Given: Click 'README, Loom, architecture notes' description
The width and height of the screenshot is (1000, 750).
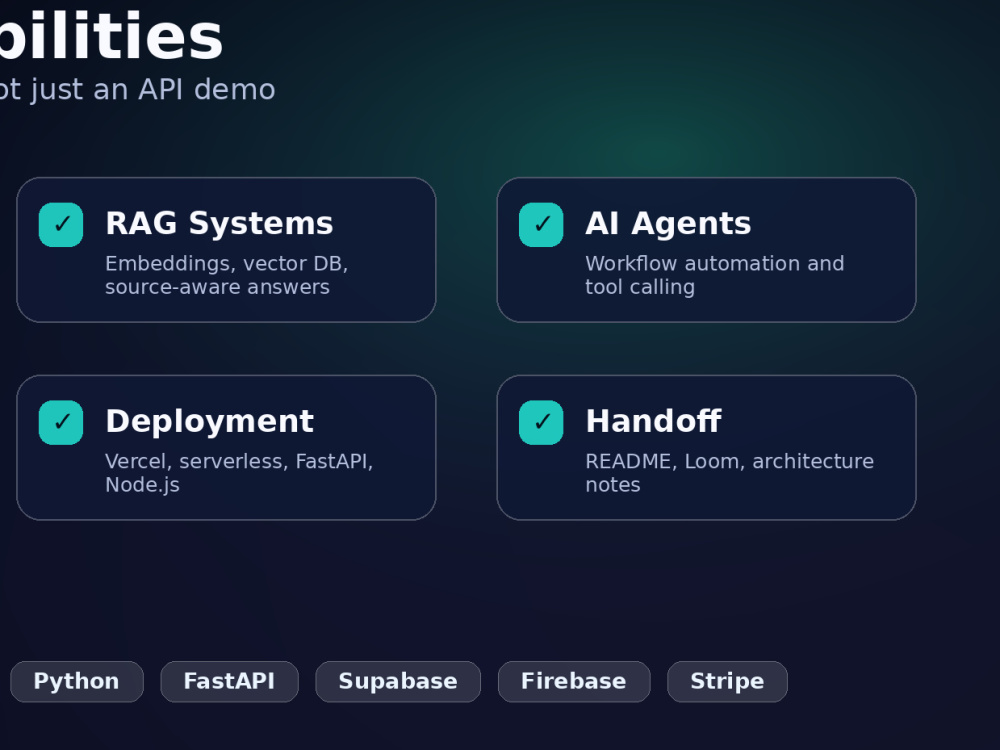Looking at the screenshot, I should coord(730,473).
